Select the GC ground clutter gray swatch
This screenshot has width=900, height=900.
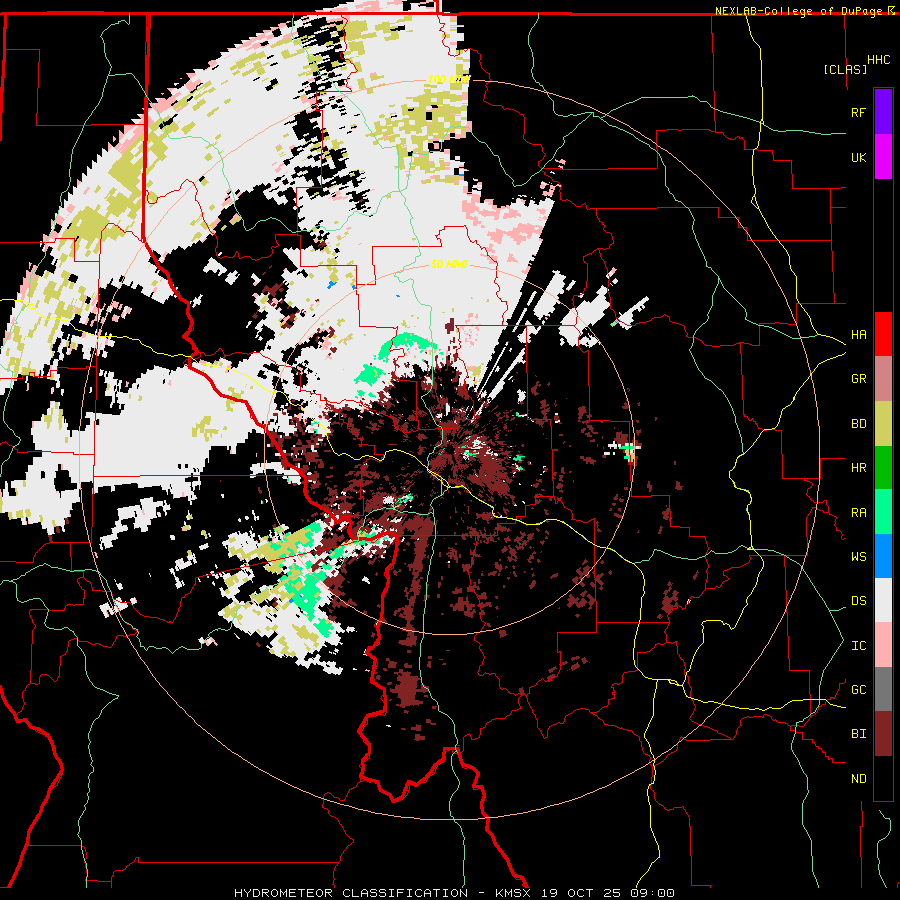[x=883, y=690]
